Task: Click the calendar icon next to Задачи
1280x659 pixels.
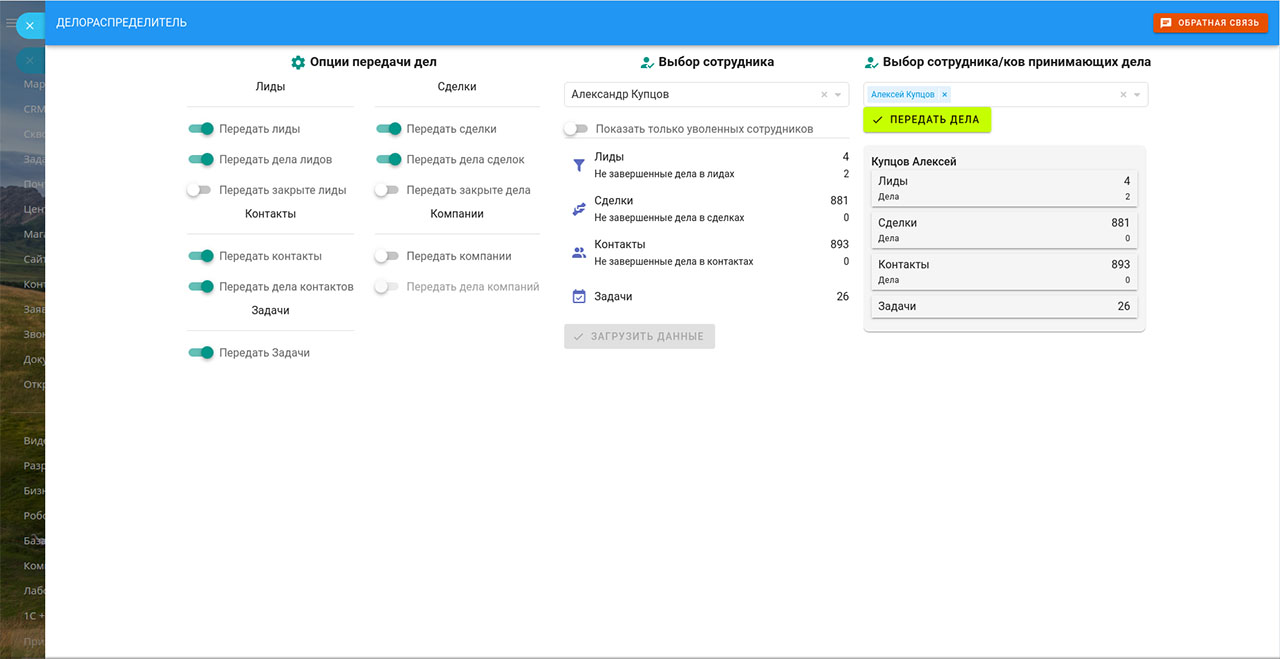Action: (x=578, y=297)
